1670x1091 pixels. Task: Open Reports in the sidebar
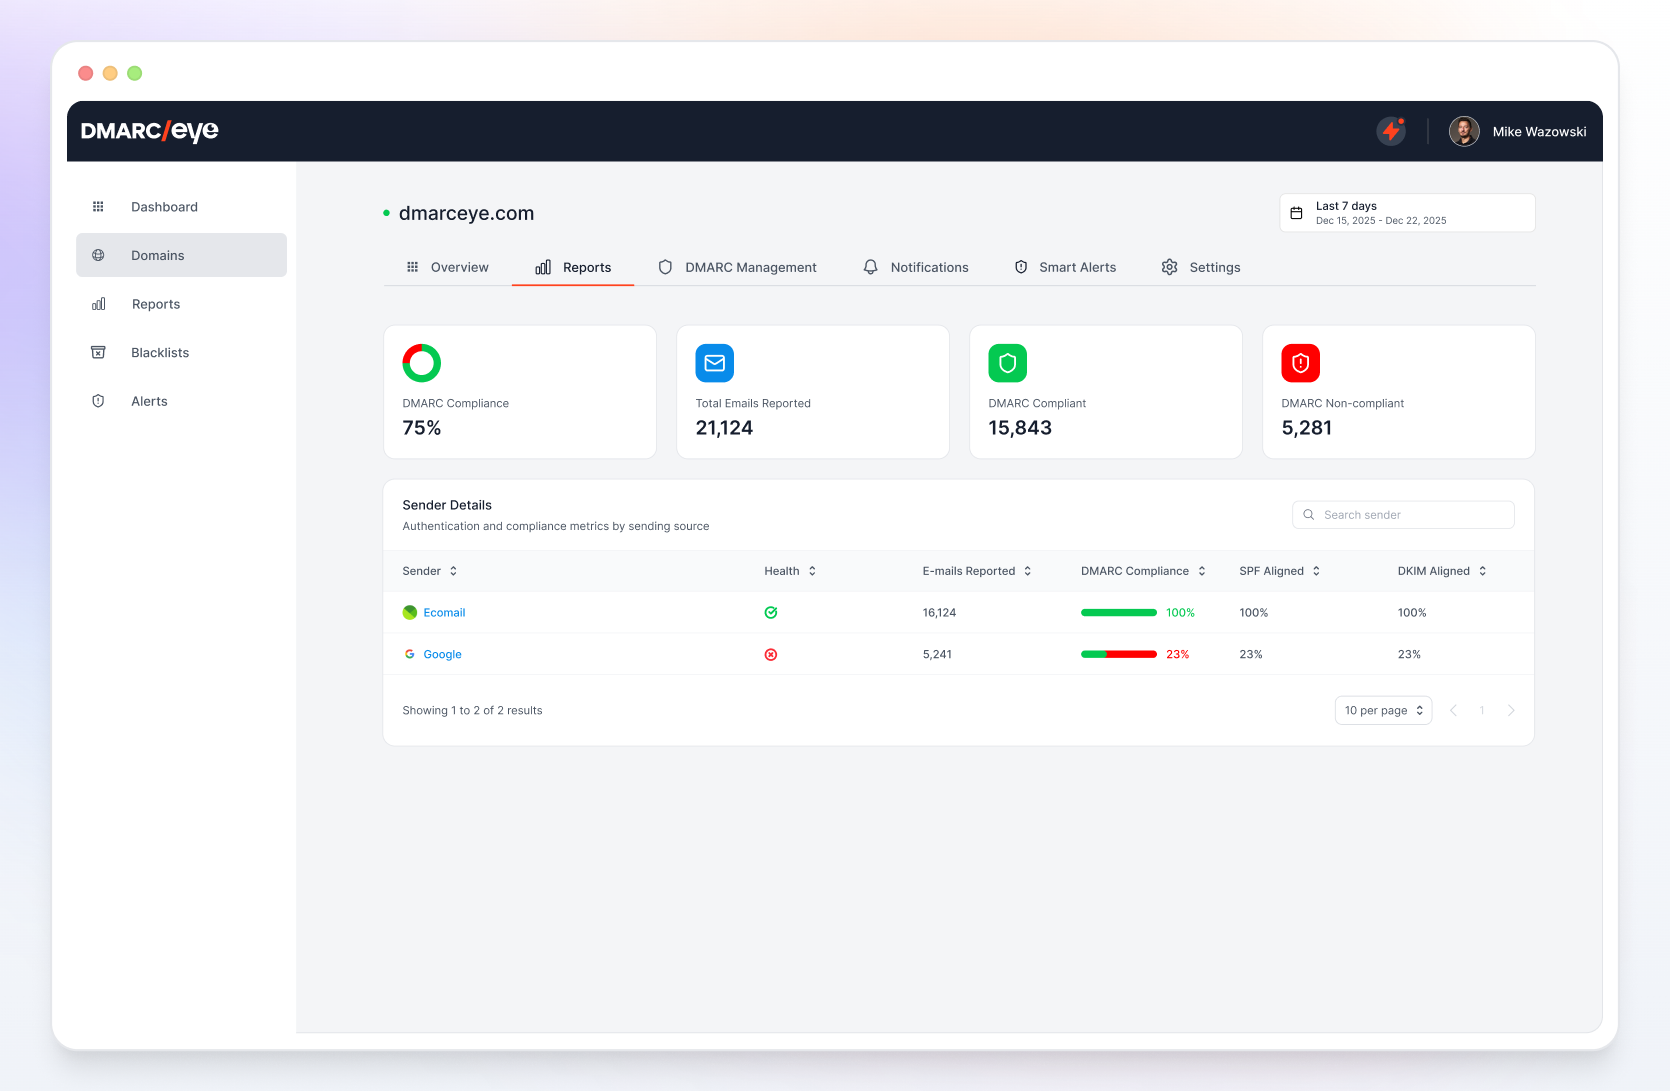click(181, 304)
